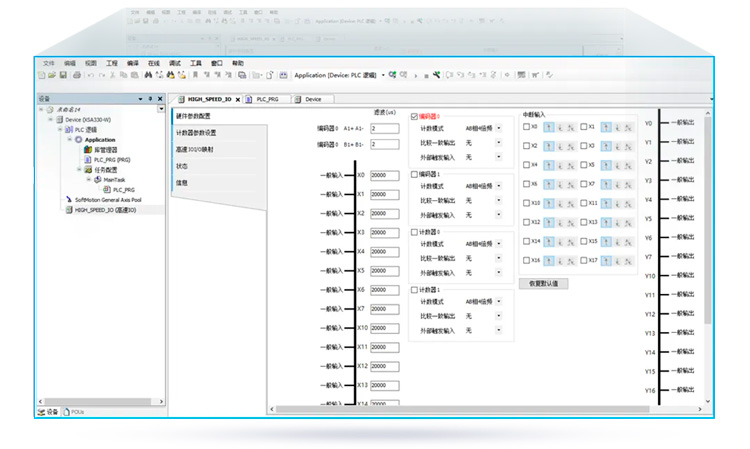Click the Login to device icon
Image resolution: width=750 pixels, height=449 pixels.
point(392,75)
